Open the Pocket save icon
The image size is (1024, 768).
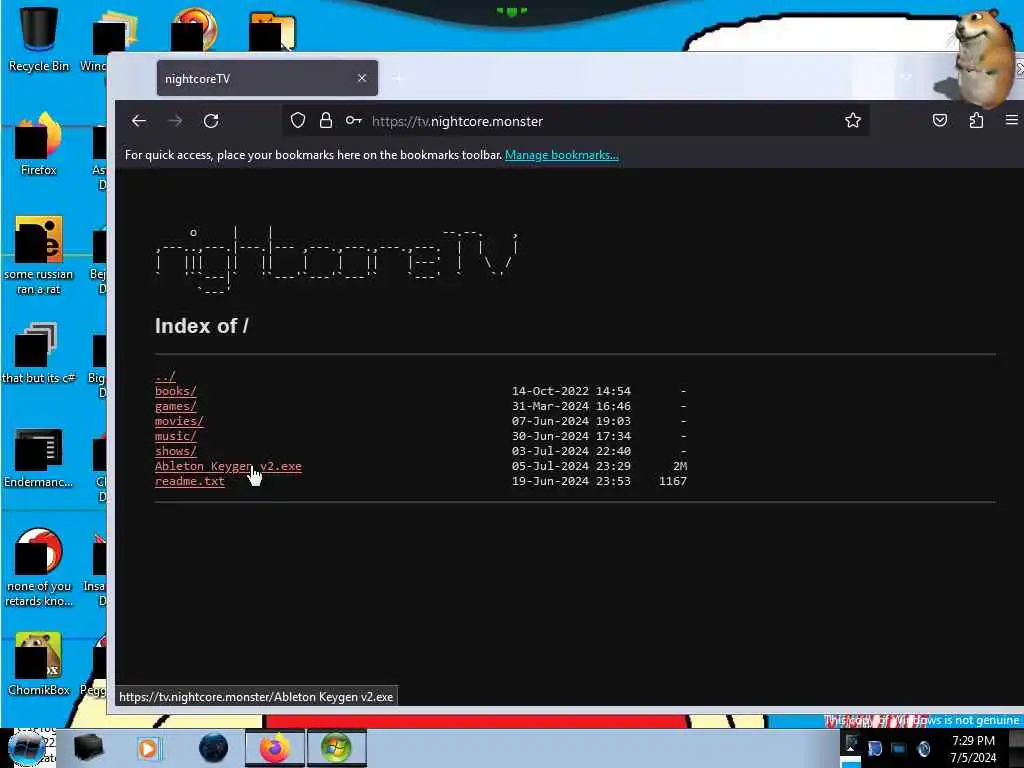coord(940,121)
